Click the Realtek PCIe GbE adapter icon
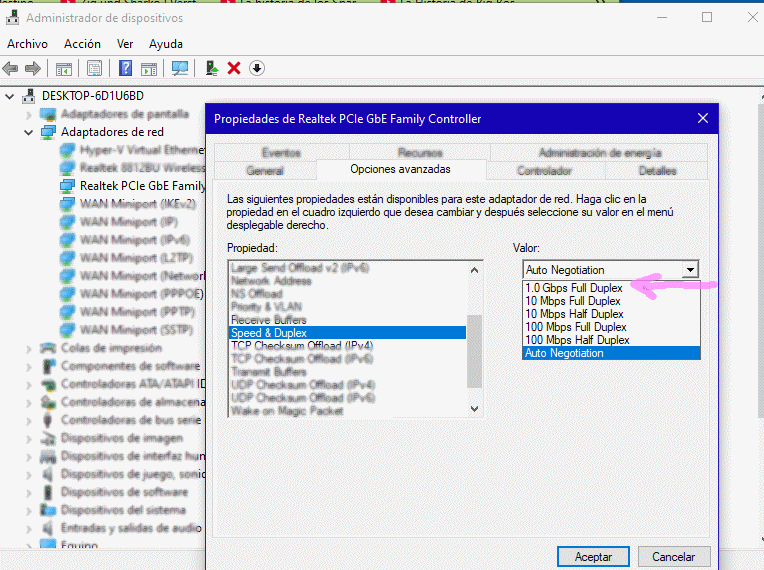764x570 pixels. [67, 186]
